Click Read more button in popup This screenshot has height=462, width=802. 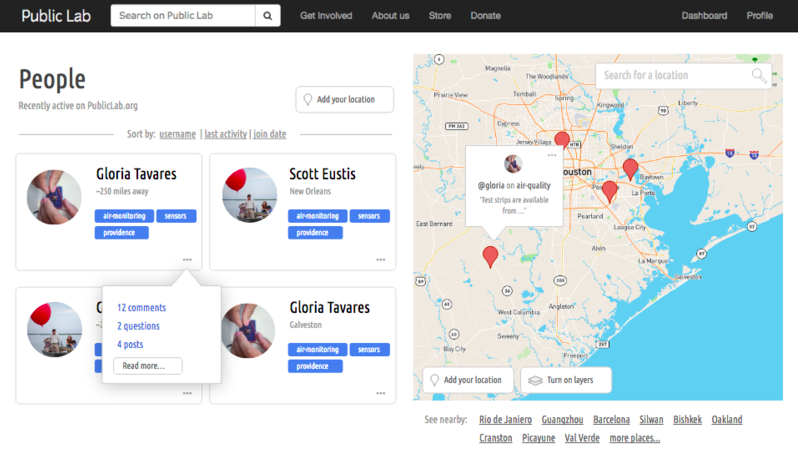(148, 366)
